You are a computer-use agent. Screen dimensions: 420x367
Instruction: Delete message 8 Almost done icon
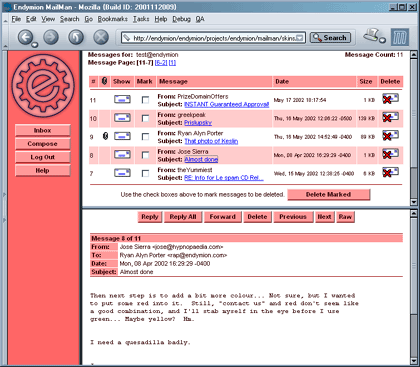pyautogui.click(x=390, y=154)
